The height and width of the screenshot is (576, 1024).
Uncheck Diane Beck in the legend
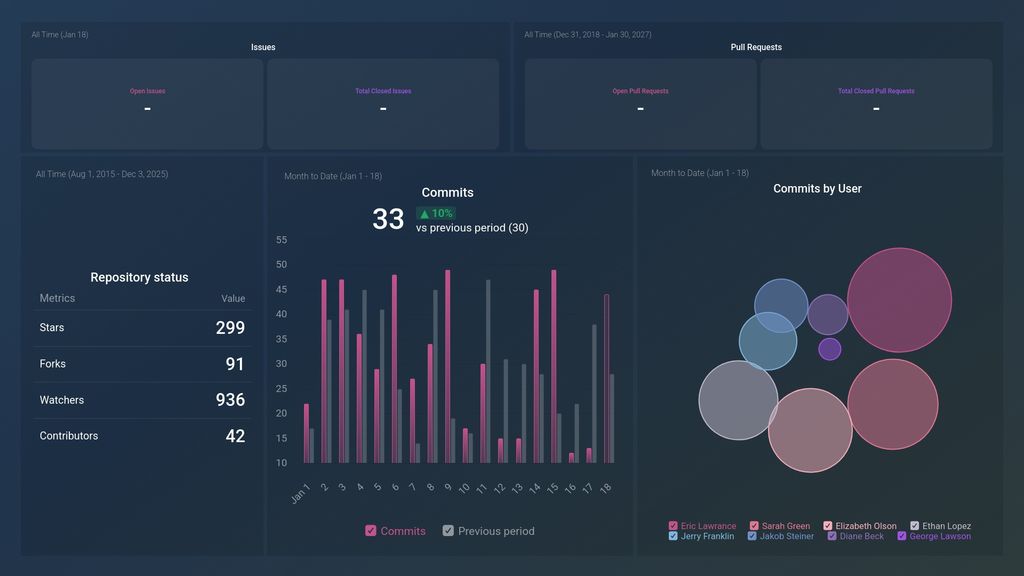coord(832,536)
